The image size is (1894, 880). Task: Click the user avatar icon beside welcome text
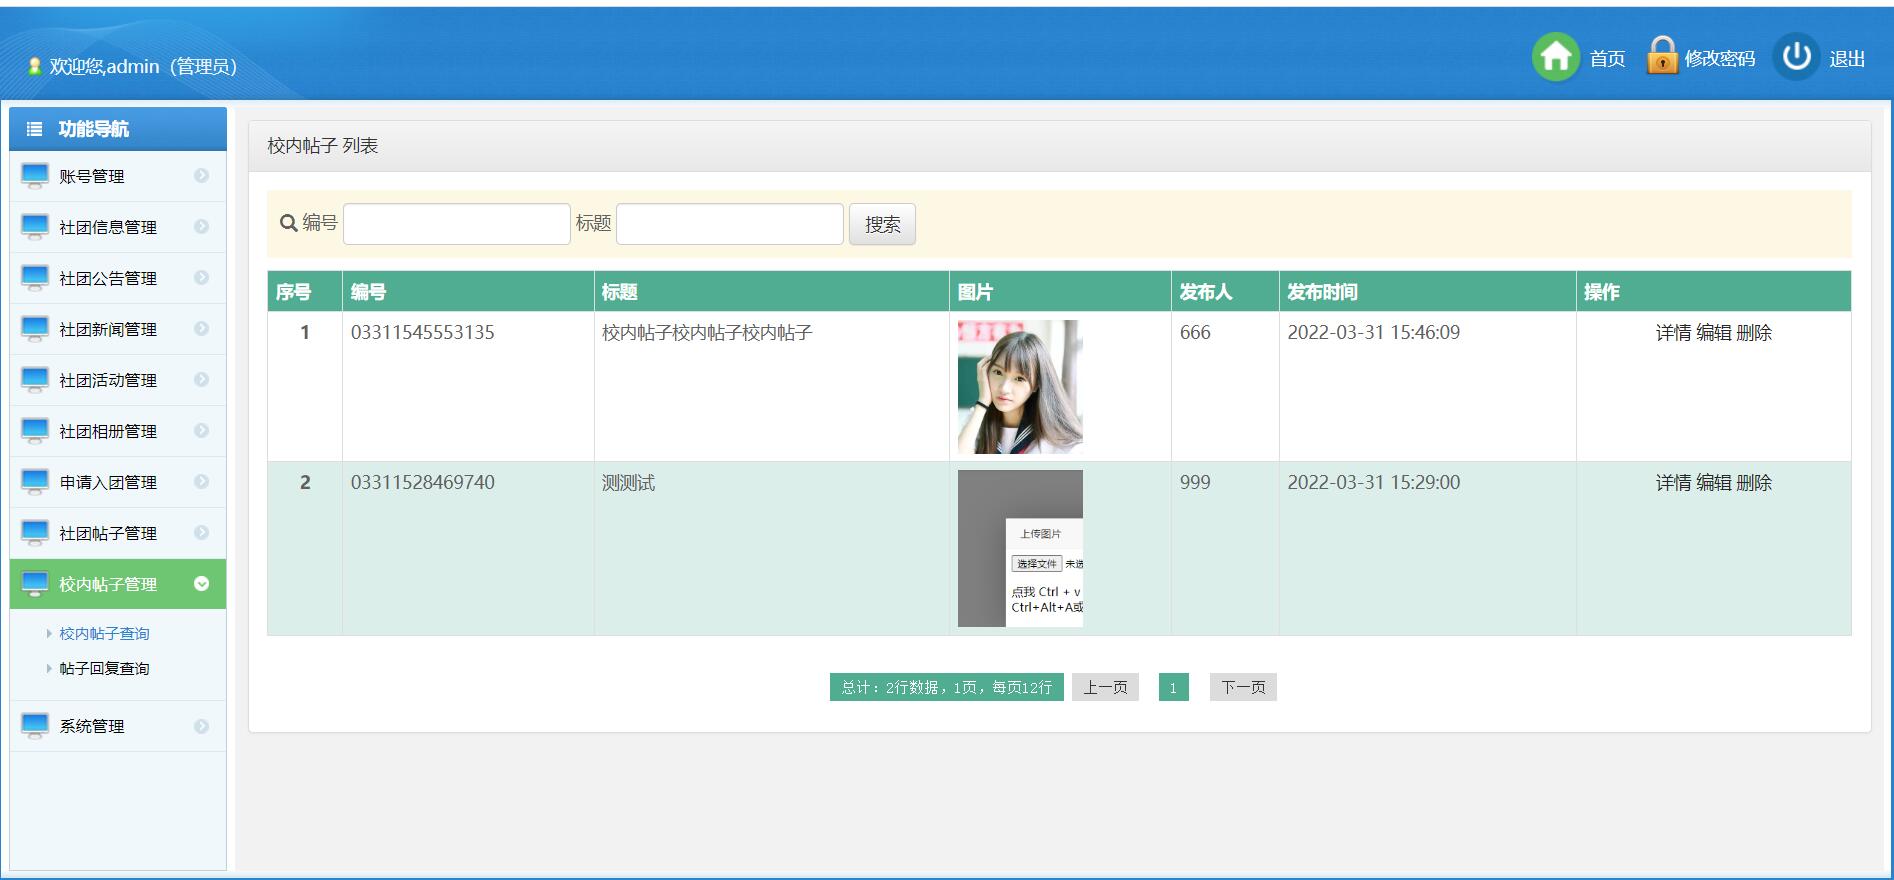click(x=35, y=66)
